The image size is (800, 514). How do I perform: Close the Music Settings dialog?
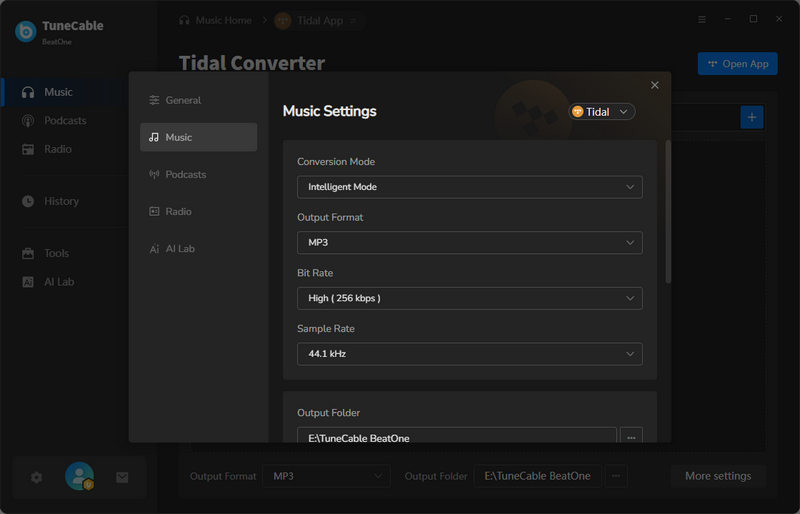[655, 85]
